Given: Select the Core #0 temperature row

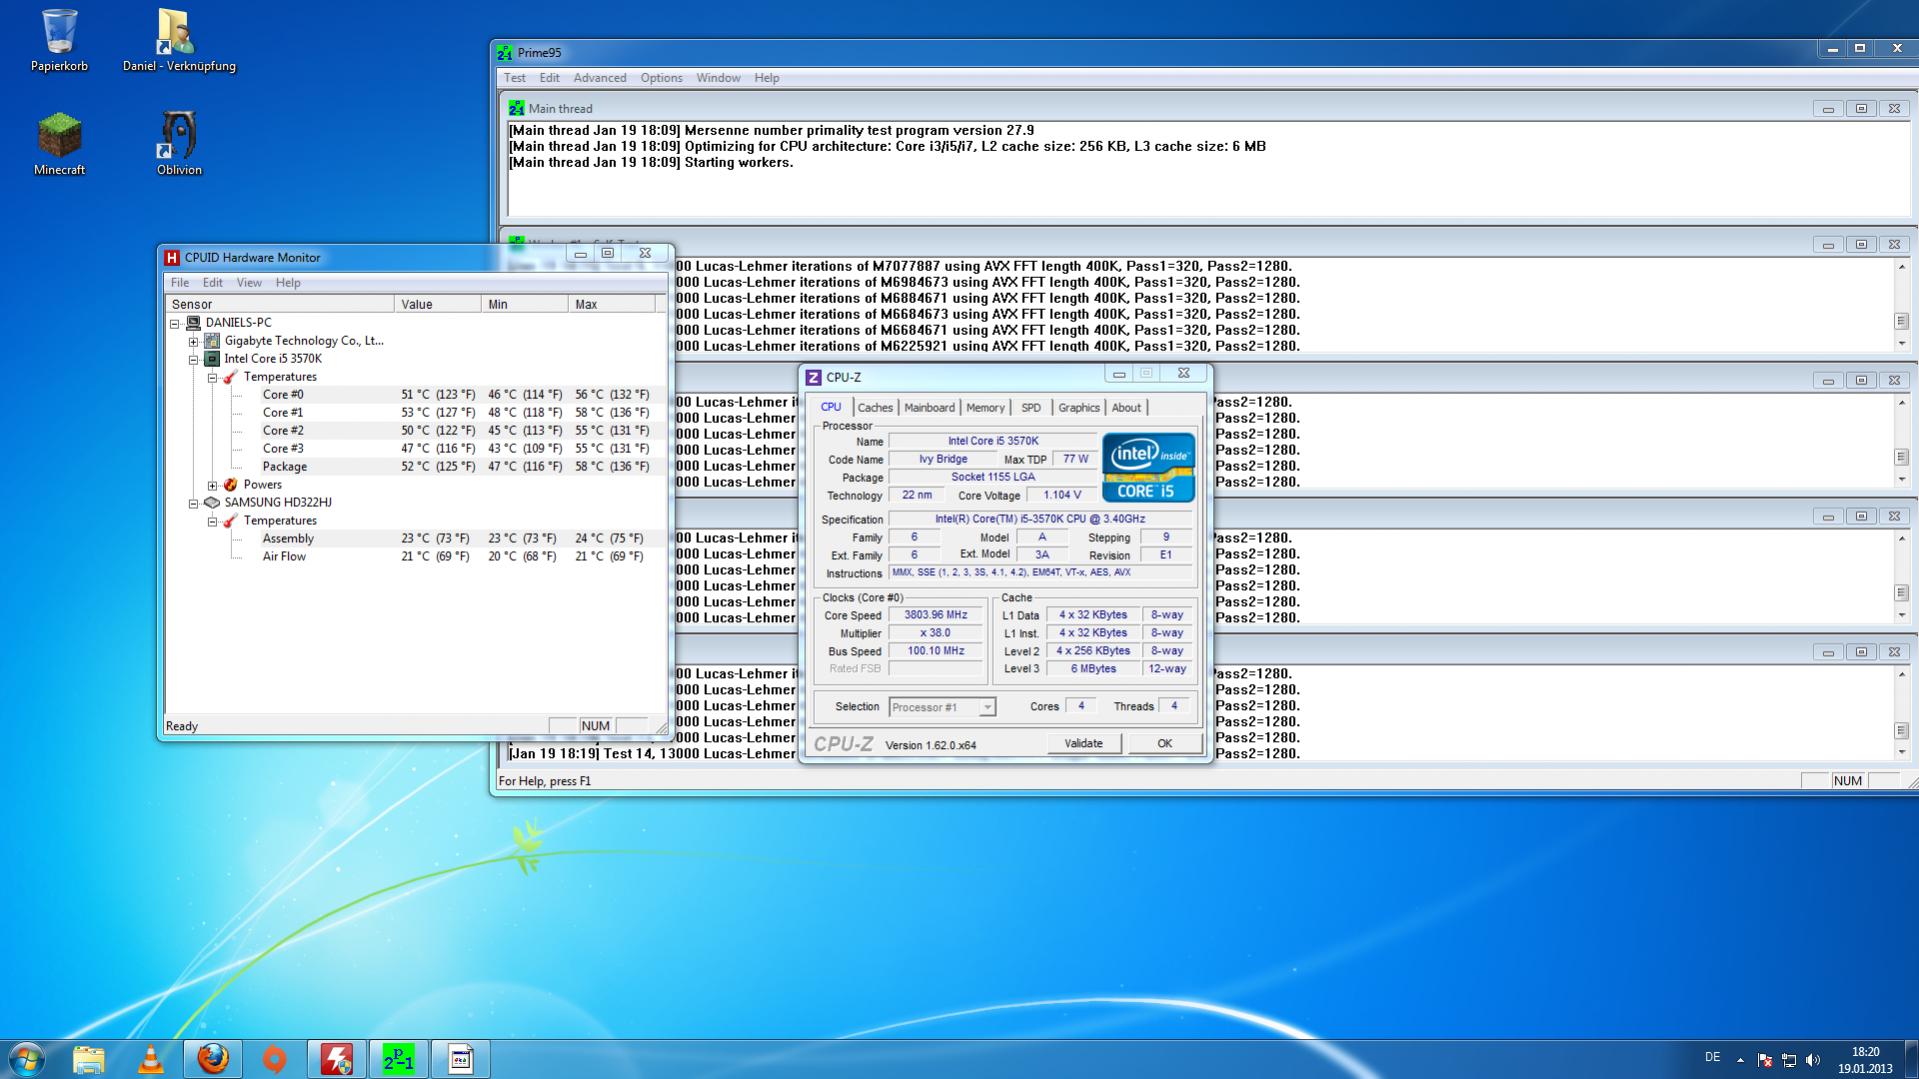Looking at the screenshot, I should click(415, 395).
